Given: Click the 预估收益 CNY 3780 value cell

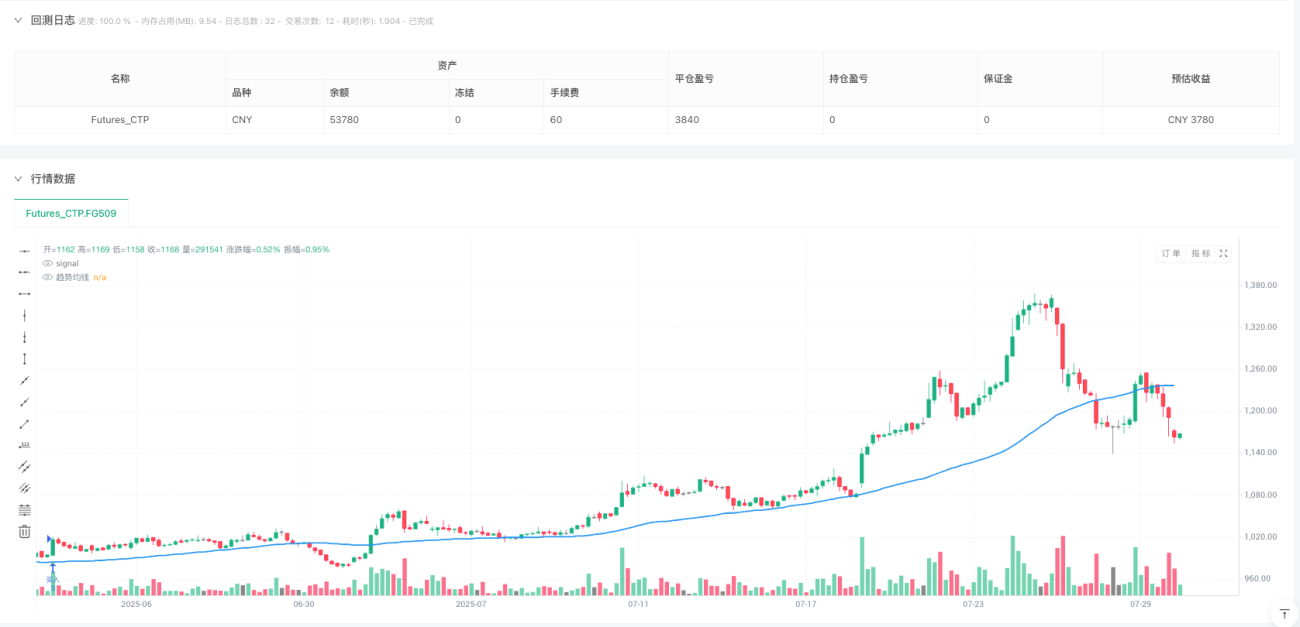Looking at the screenshot, I should click(x=1191, y=119).
